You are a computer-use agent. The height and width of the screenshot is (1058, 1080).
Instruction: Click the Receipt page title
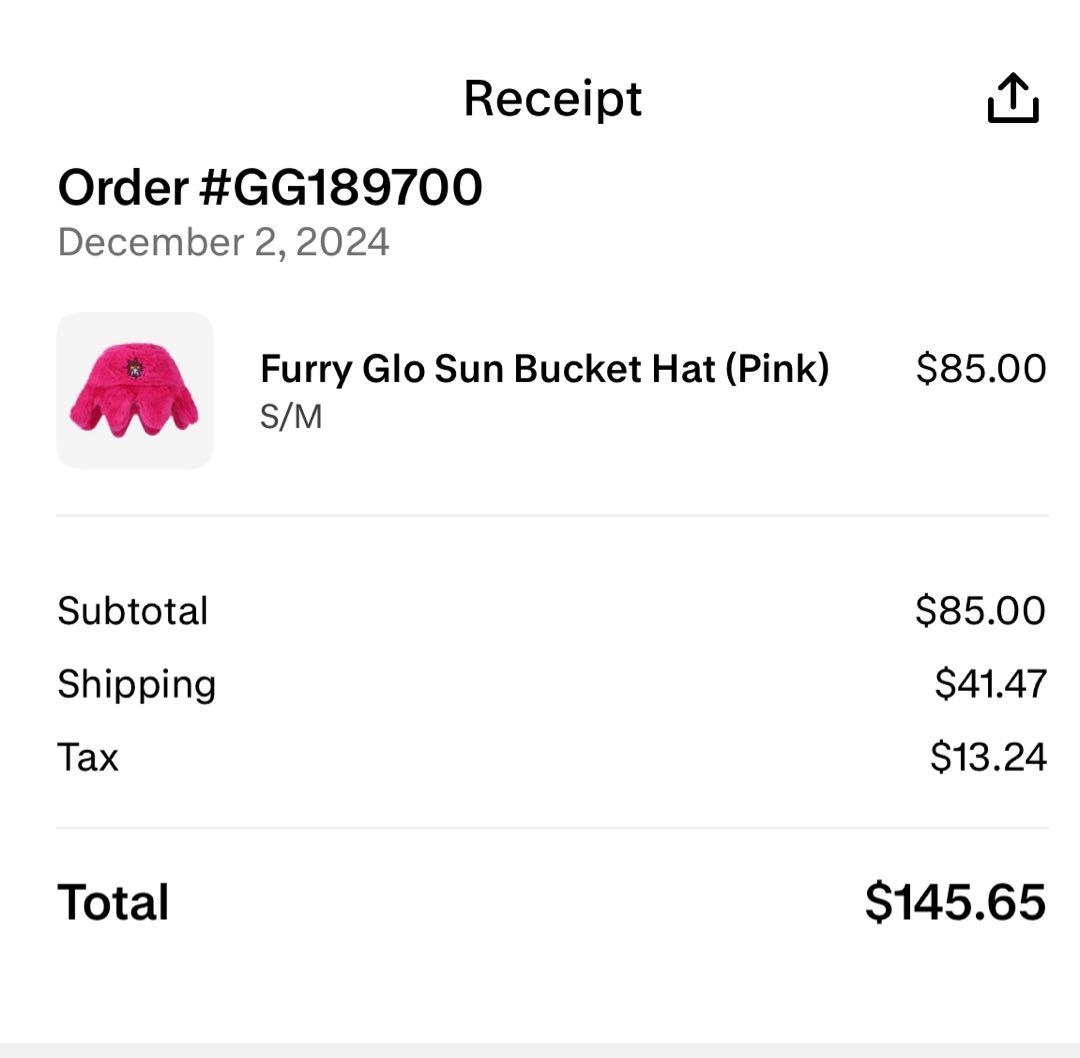tap(552, 97)
